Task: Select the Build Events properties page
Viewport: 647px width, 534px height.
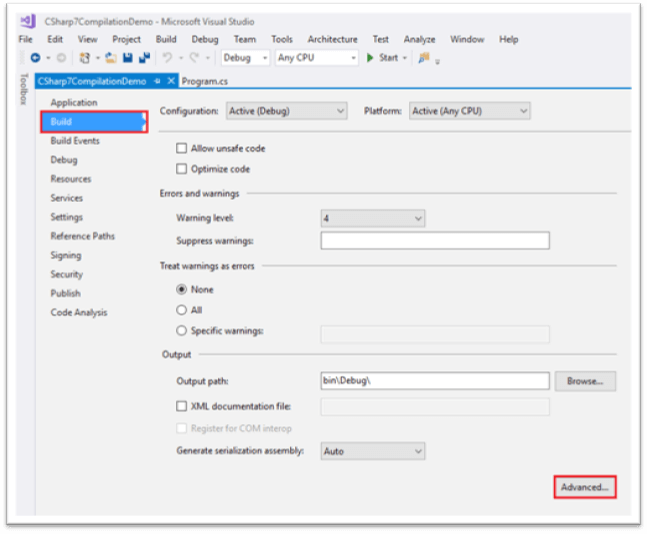Action: tap(75, 141)
